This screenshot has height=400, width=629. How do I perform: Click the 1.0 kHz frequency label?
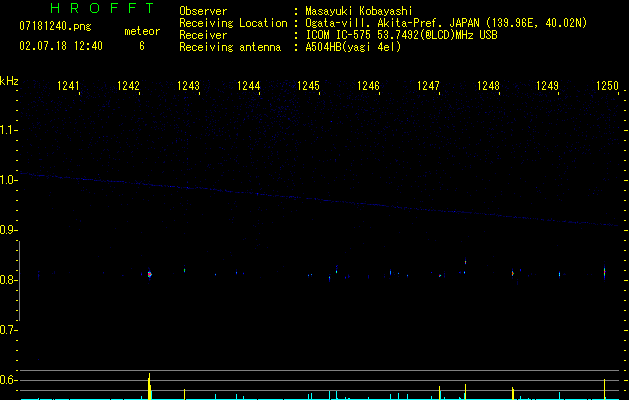click(x=7, y=180)
